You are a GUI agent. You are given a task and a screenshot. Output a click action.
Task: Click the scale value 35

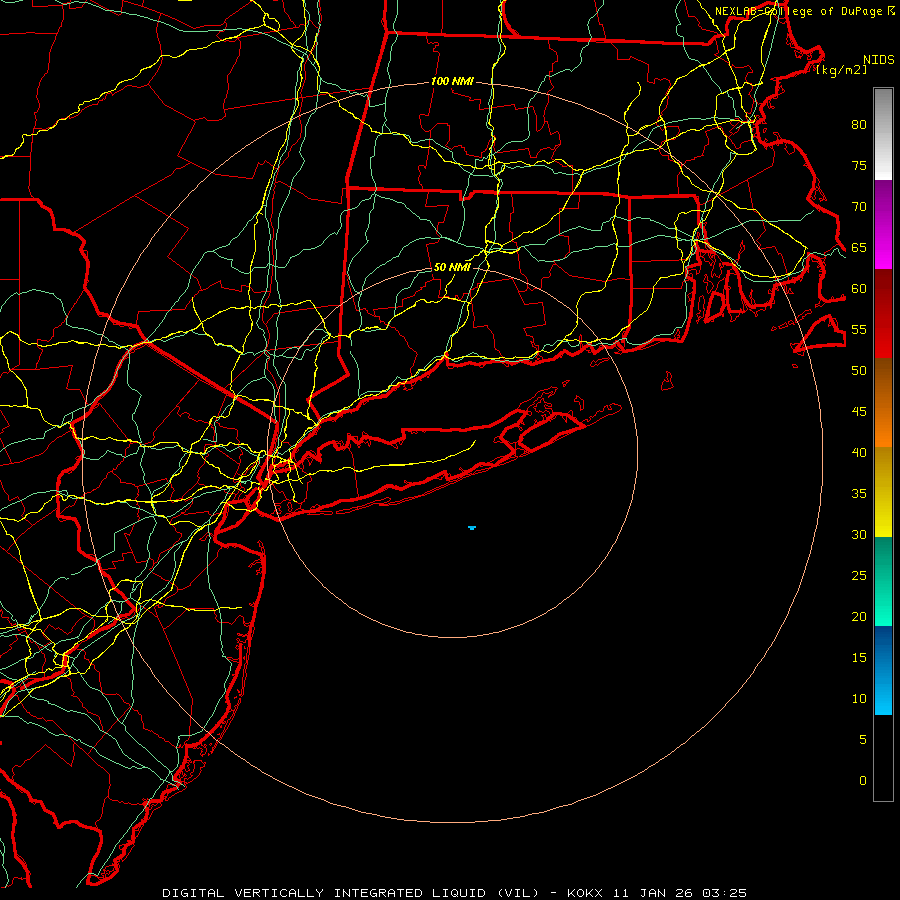(859, 494)
